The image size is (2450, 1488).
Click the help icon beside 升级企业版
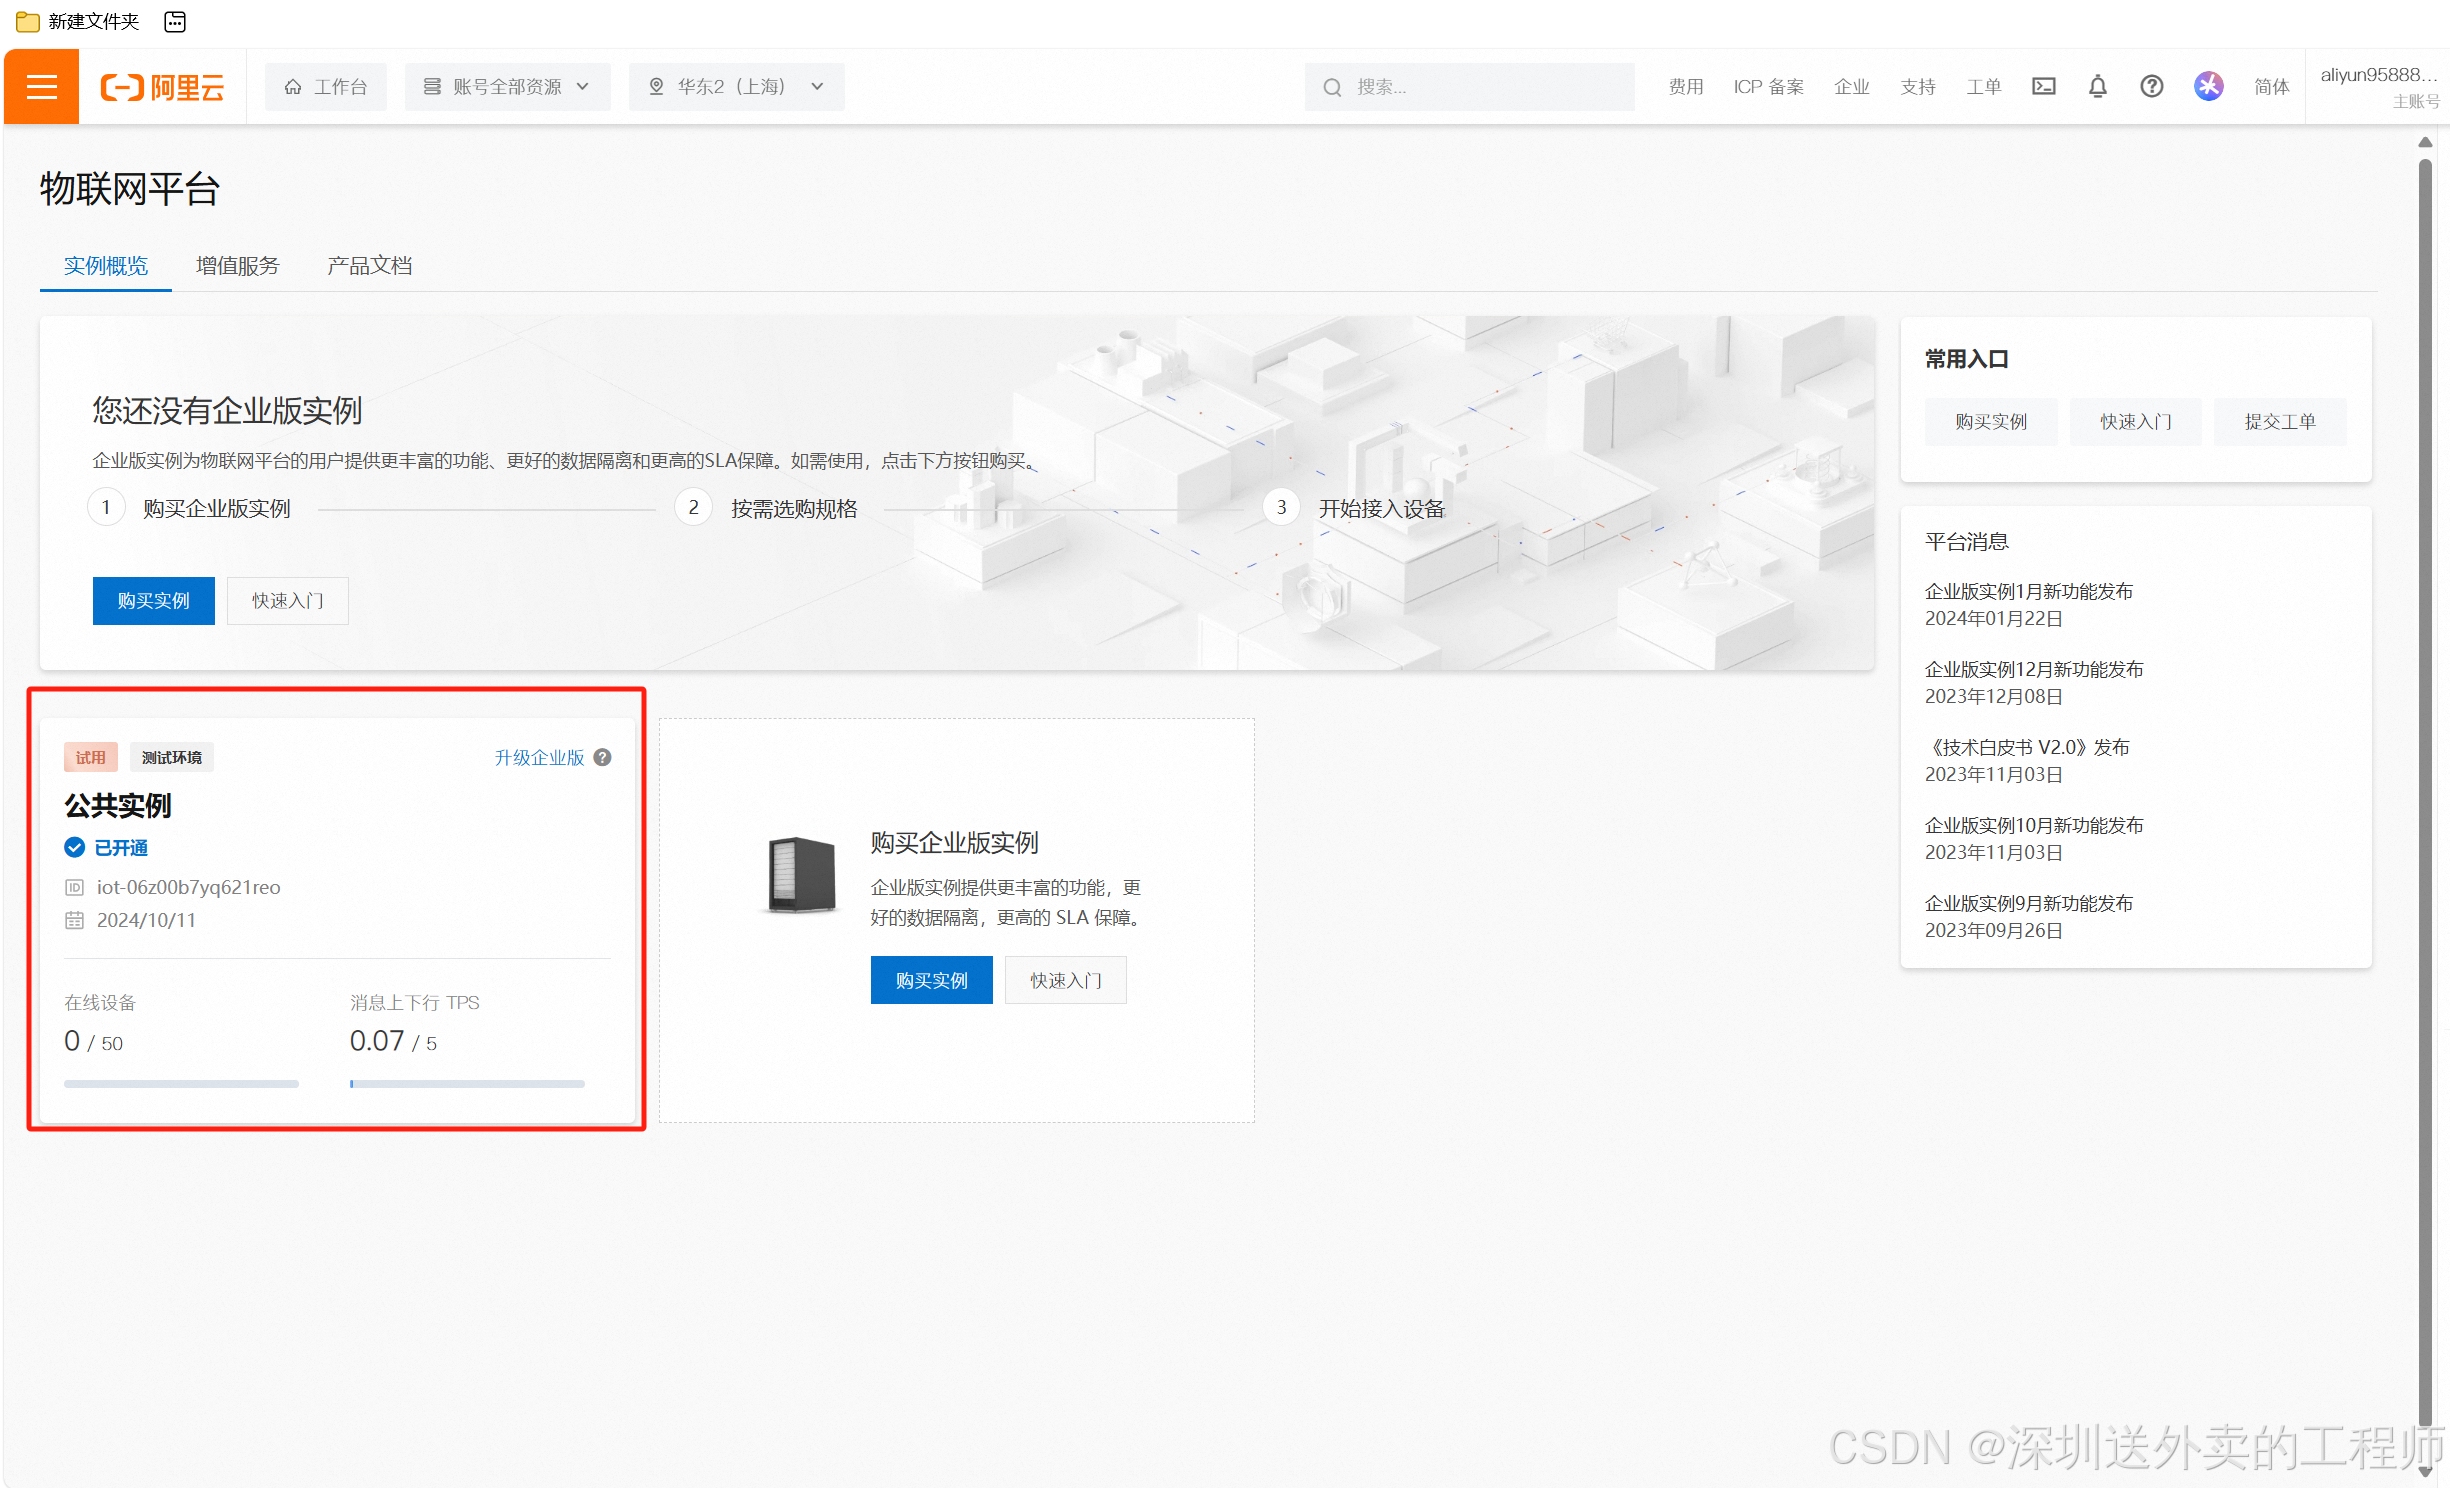click(x=602, y=757)
